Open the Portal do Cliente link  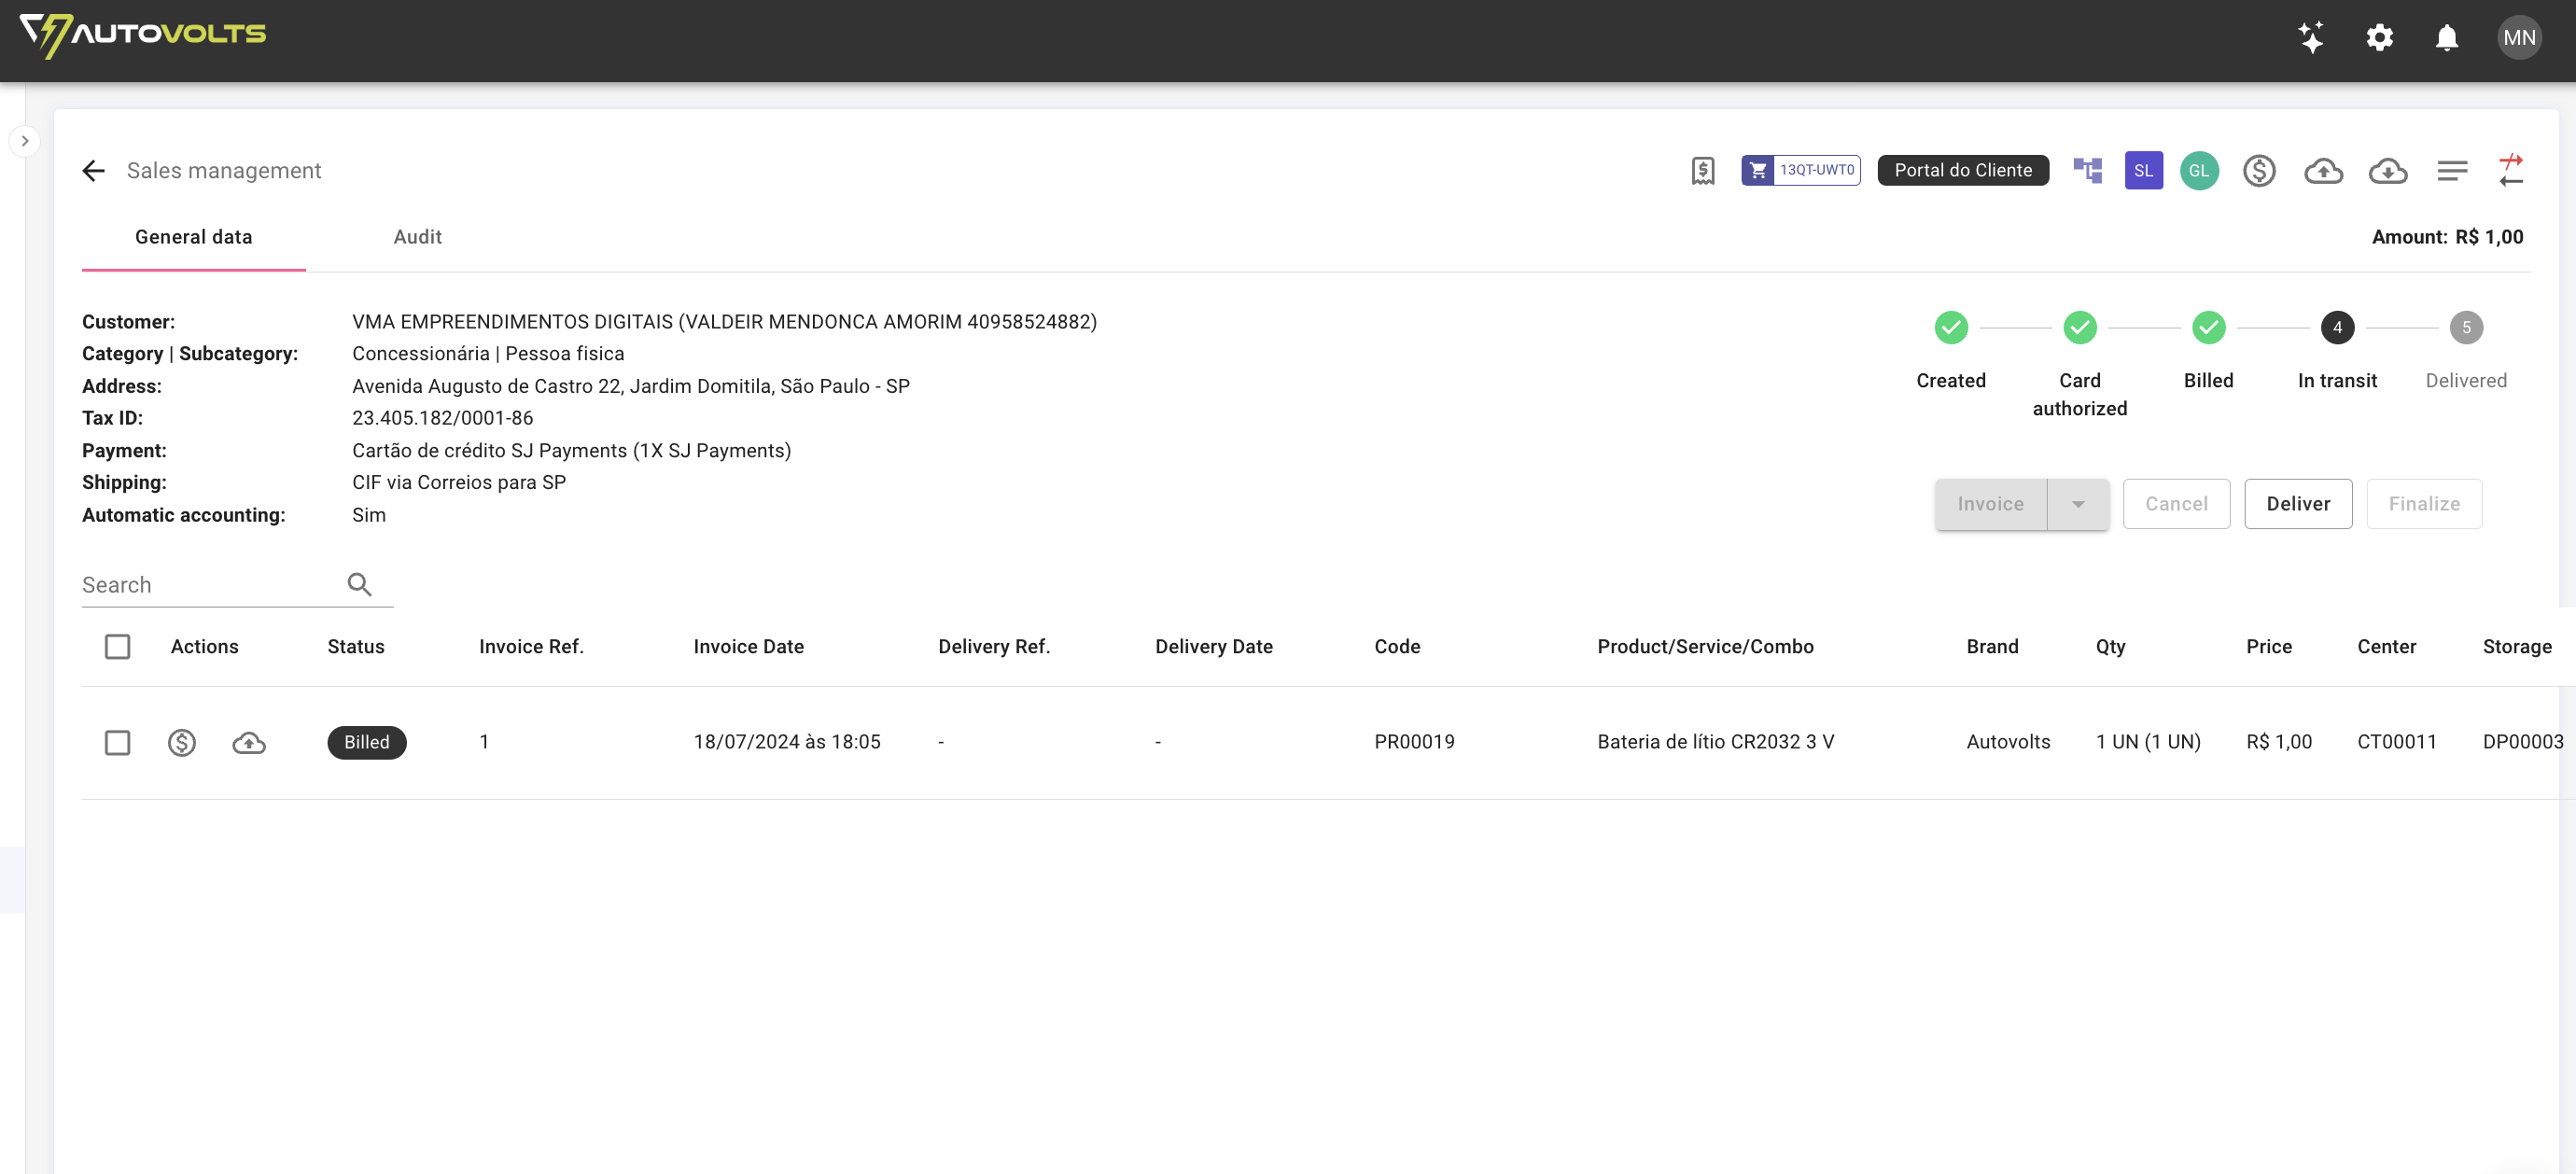point(1962,170)
